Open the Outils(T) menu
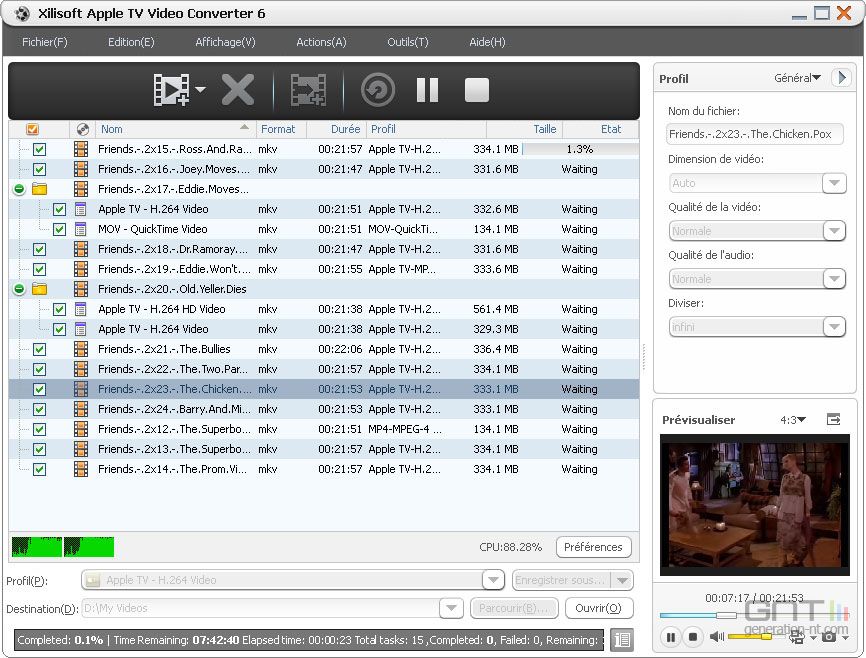 coord(407,42)
